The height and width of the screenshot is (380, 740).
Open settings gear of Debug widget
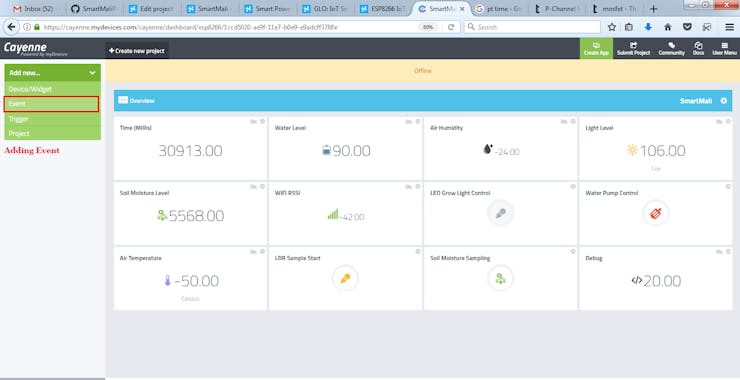pyautogui.click(x=728, y=252)
